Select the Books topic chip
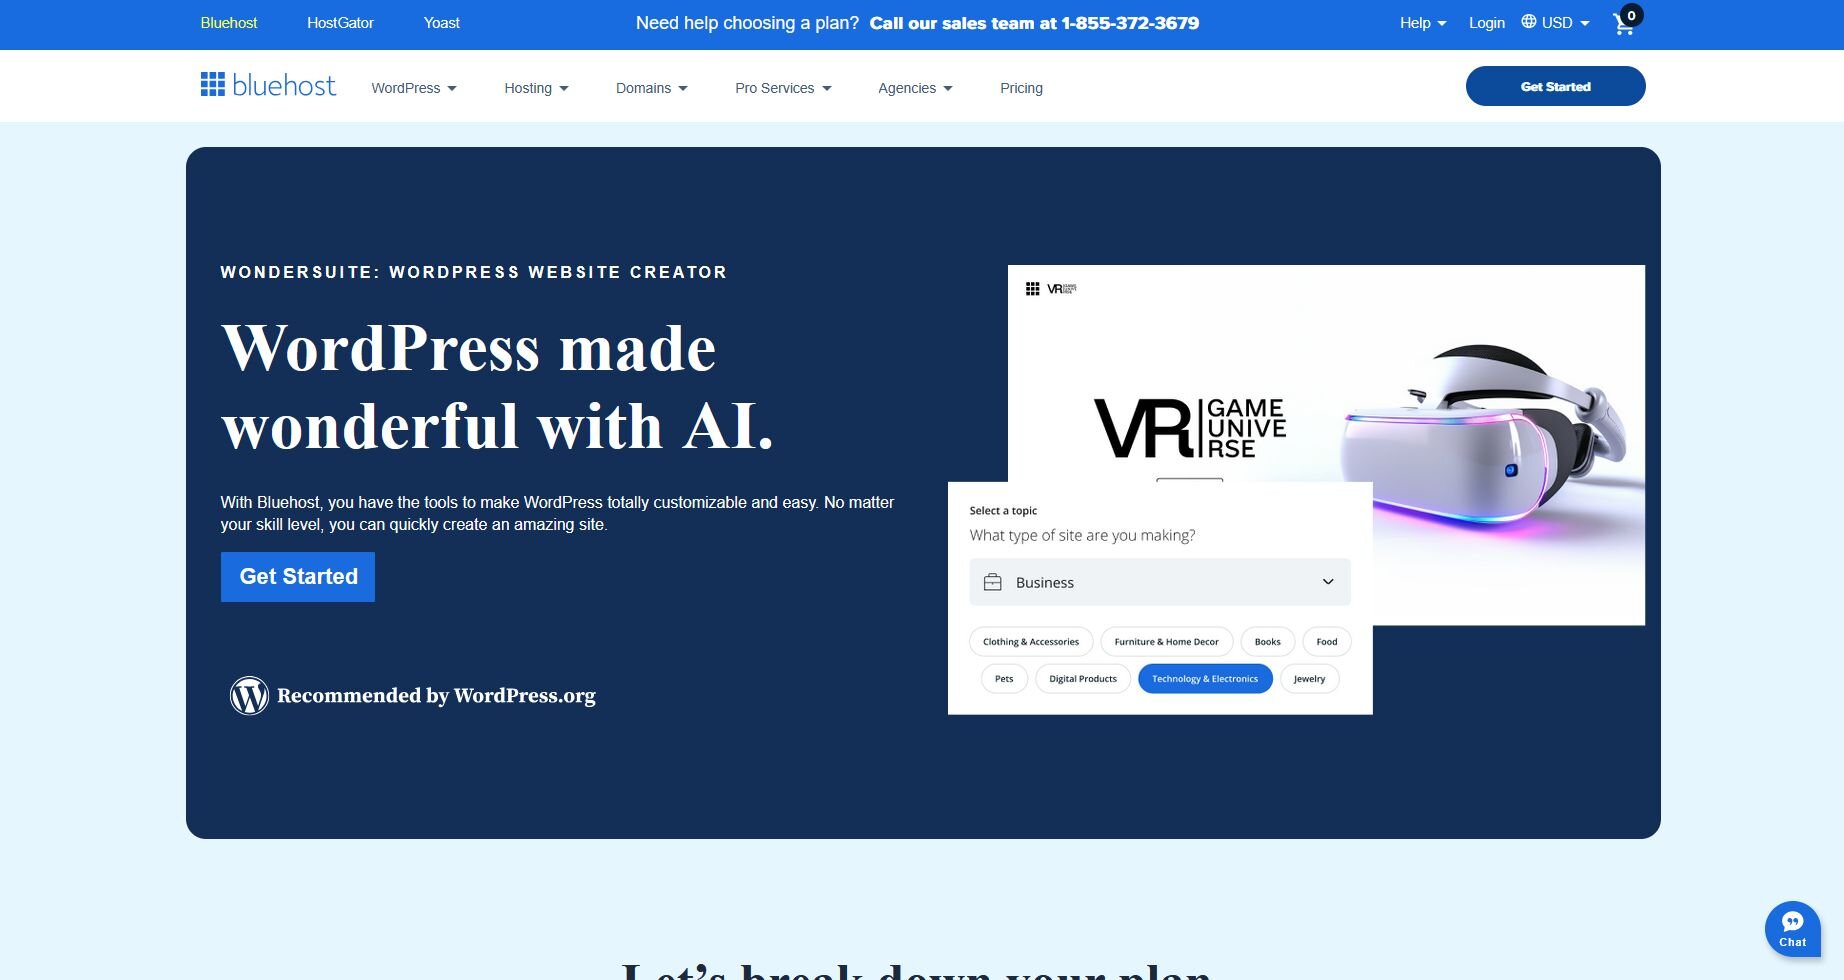Image resolution: width=1844 pixels, height=980 pixels. (1268, 642)
